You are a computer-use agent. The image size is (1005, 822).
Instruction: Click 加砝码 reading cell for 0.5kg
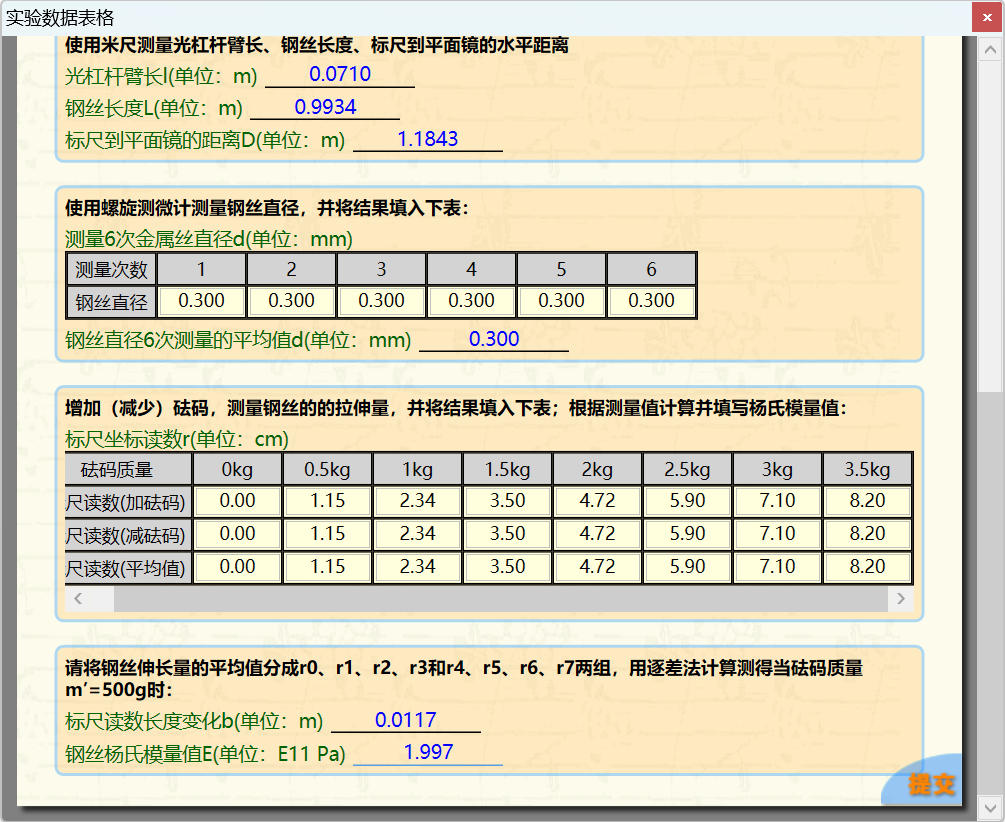(328, 501)
